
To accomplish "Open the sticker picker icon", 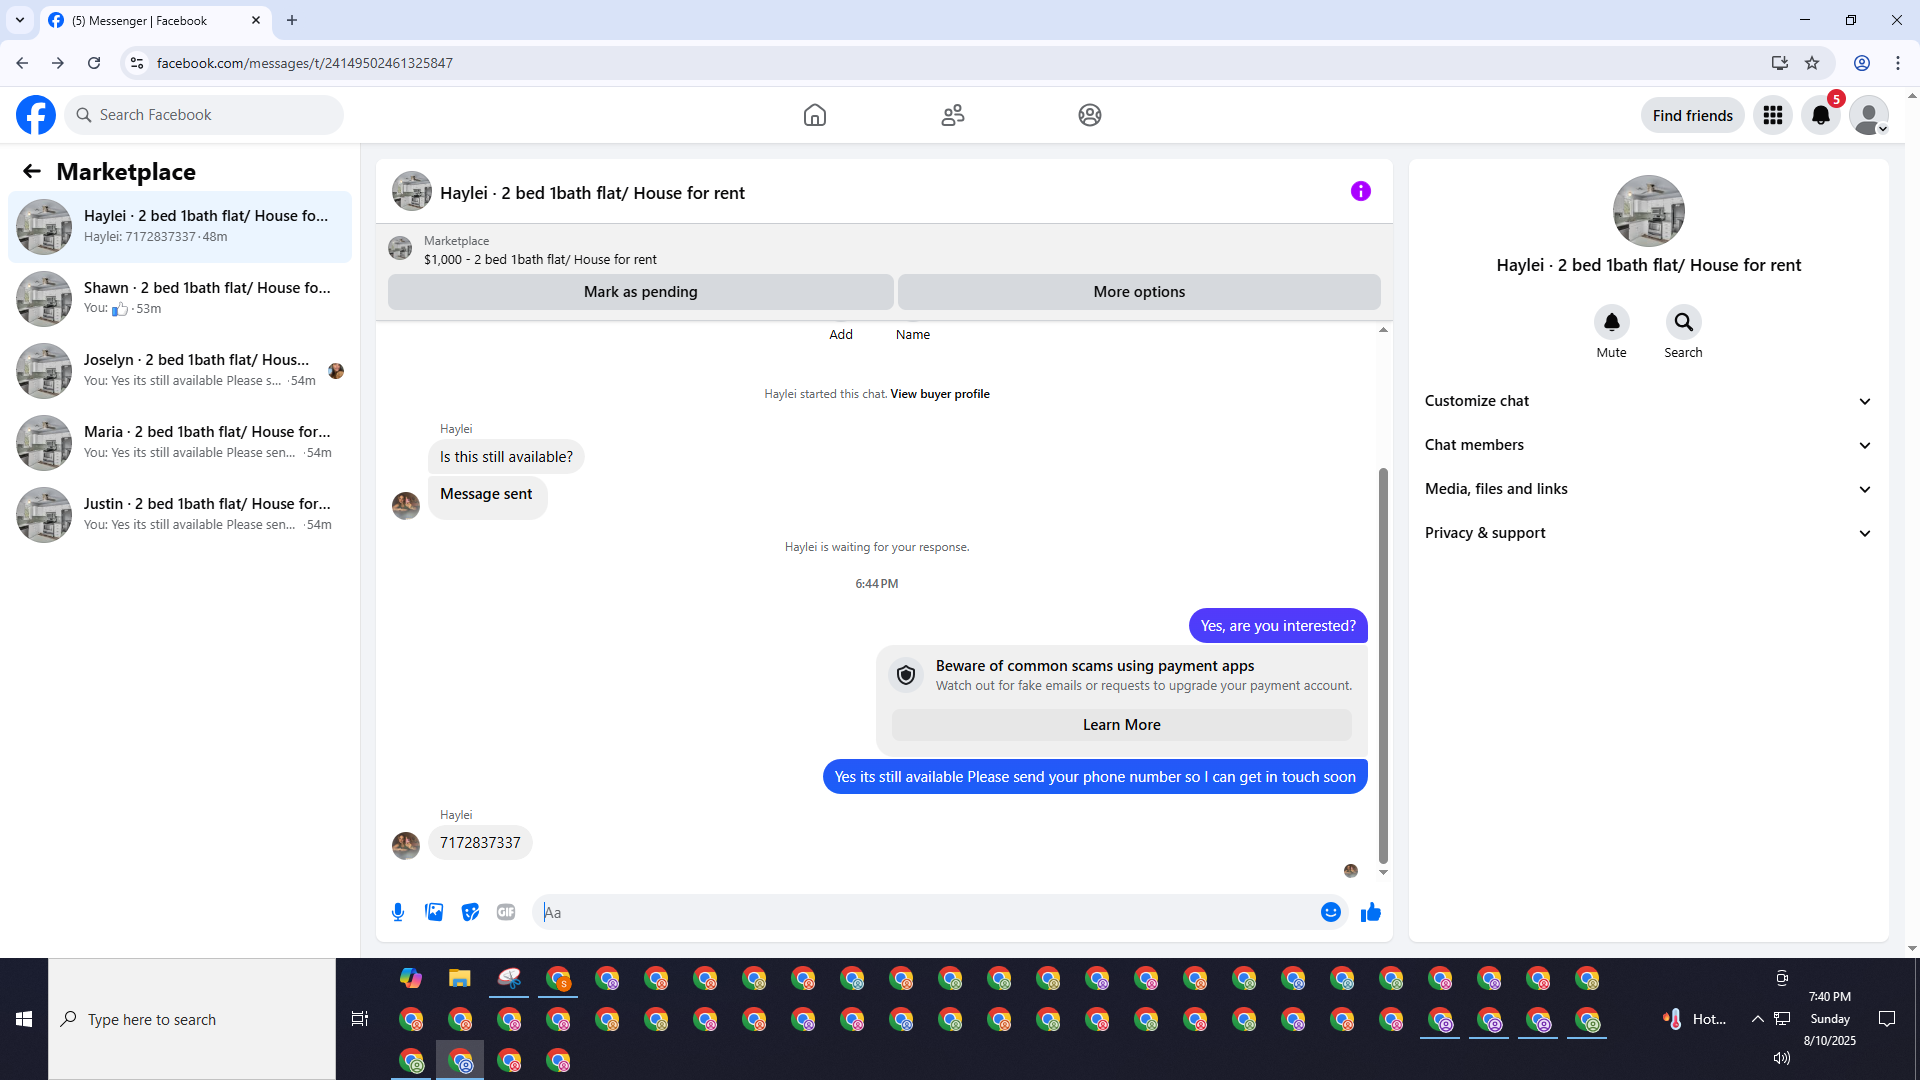I will coord(470,912).
